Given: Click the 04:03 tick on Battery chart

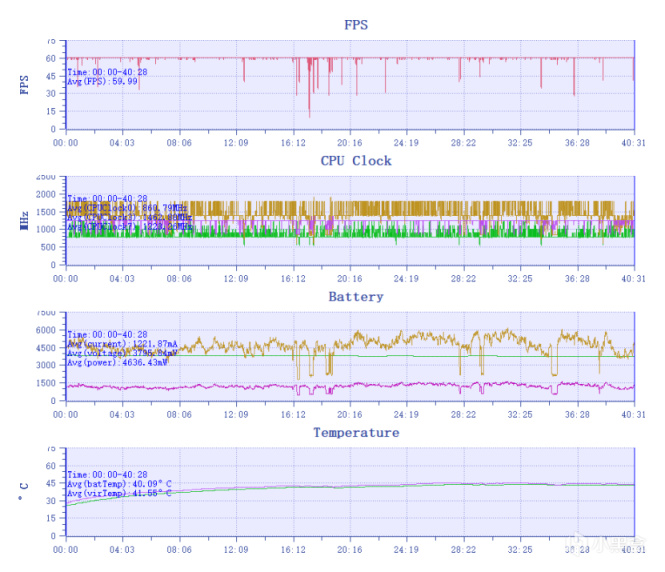Looking at the screenshot, I should pos(122,414).
